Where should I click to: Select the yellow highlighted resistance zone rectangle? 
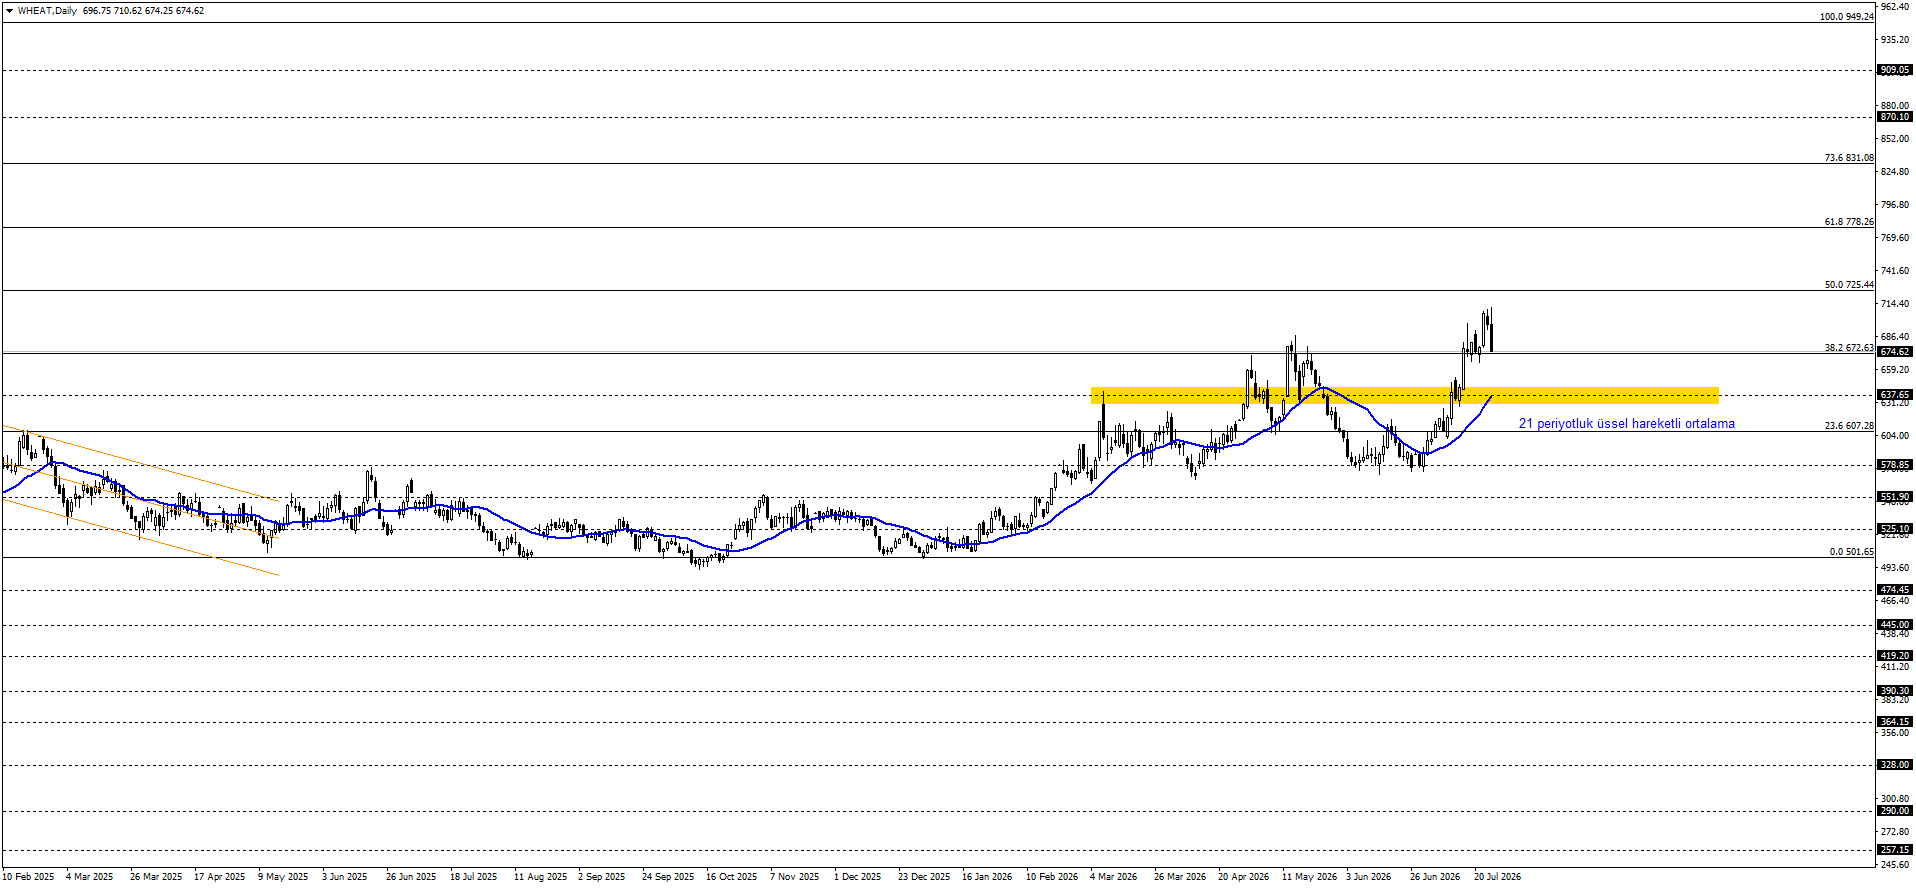tap(1405, 396)
